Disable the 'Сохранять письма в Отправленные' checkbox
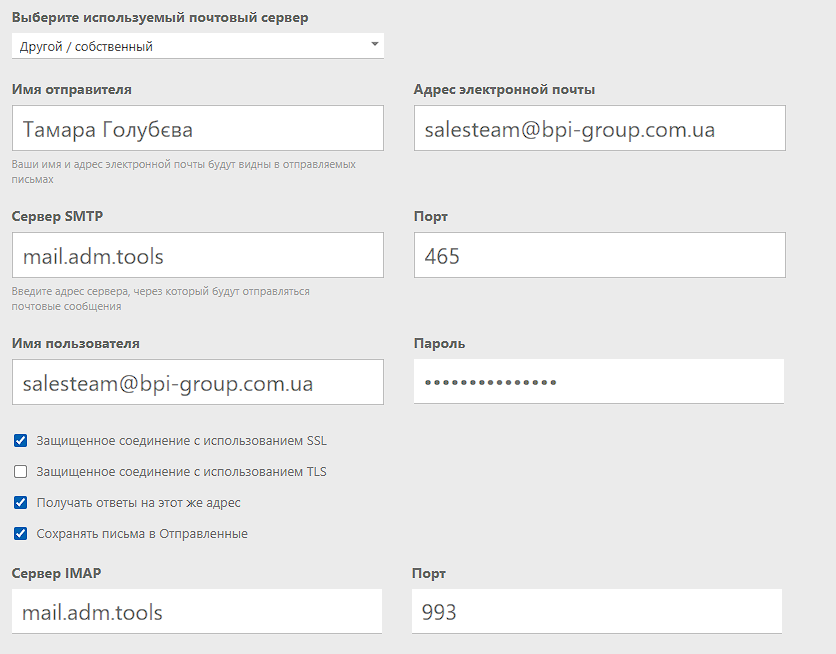Image resolution: width=836 pixels, height=654 pixels. (20, 534)
